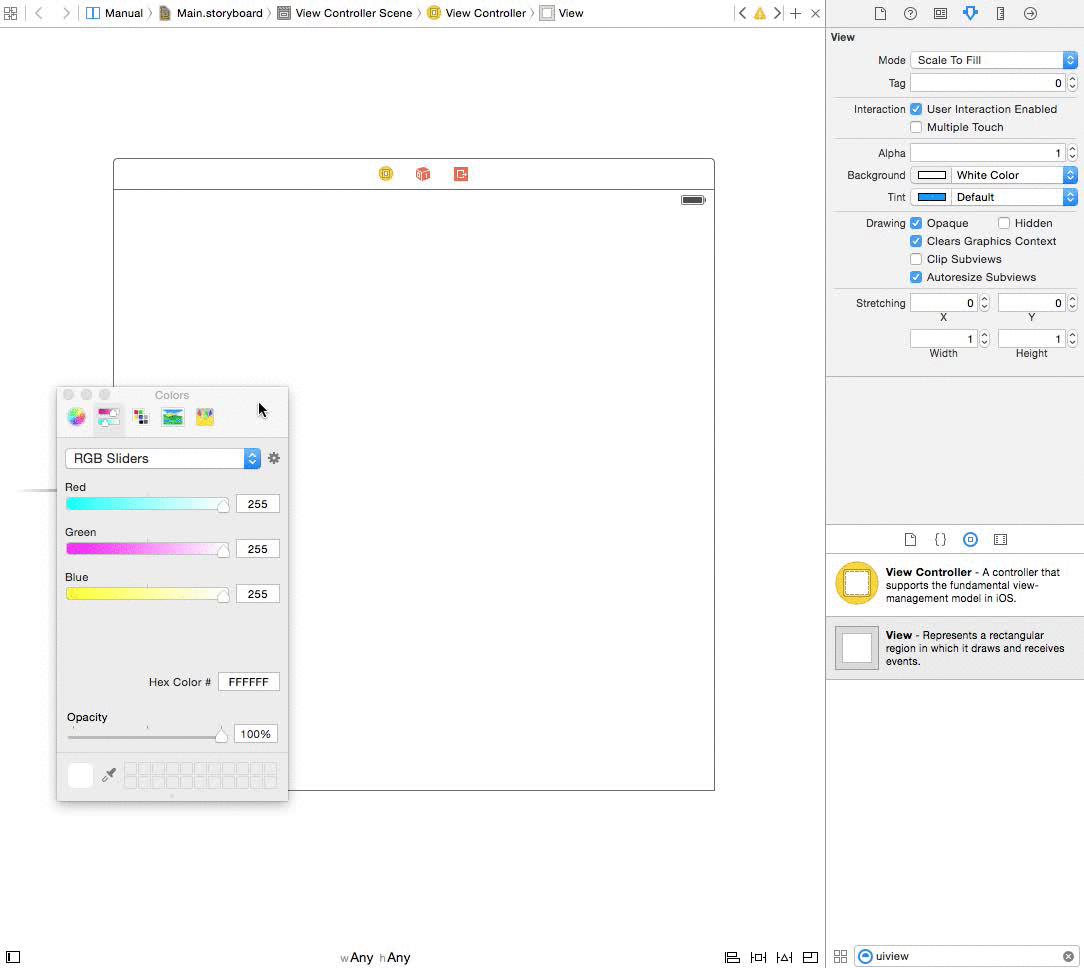Select the First Responder cube icon
Viewport: 1084px width, 968px height.
(423, 174)
